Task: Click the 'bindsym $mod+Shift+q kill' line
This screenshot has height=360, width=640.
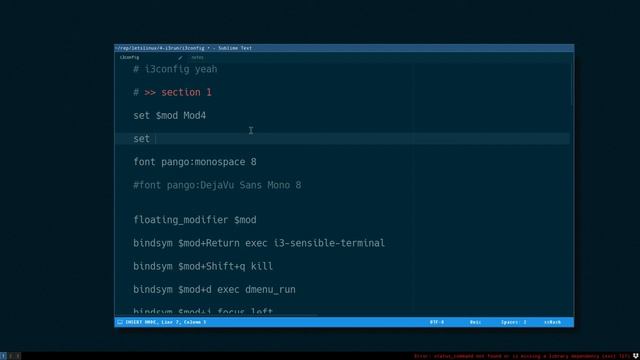Action: 203,267
